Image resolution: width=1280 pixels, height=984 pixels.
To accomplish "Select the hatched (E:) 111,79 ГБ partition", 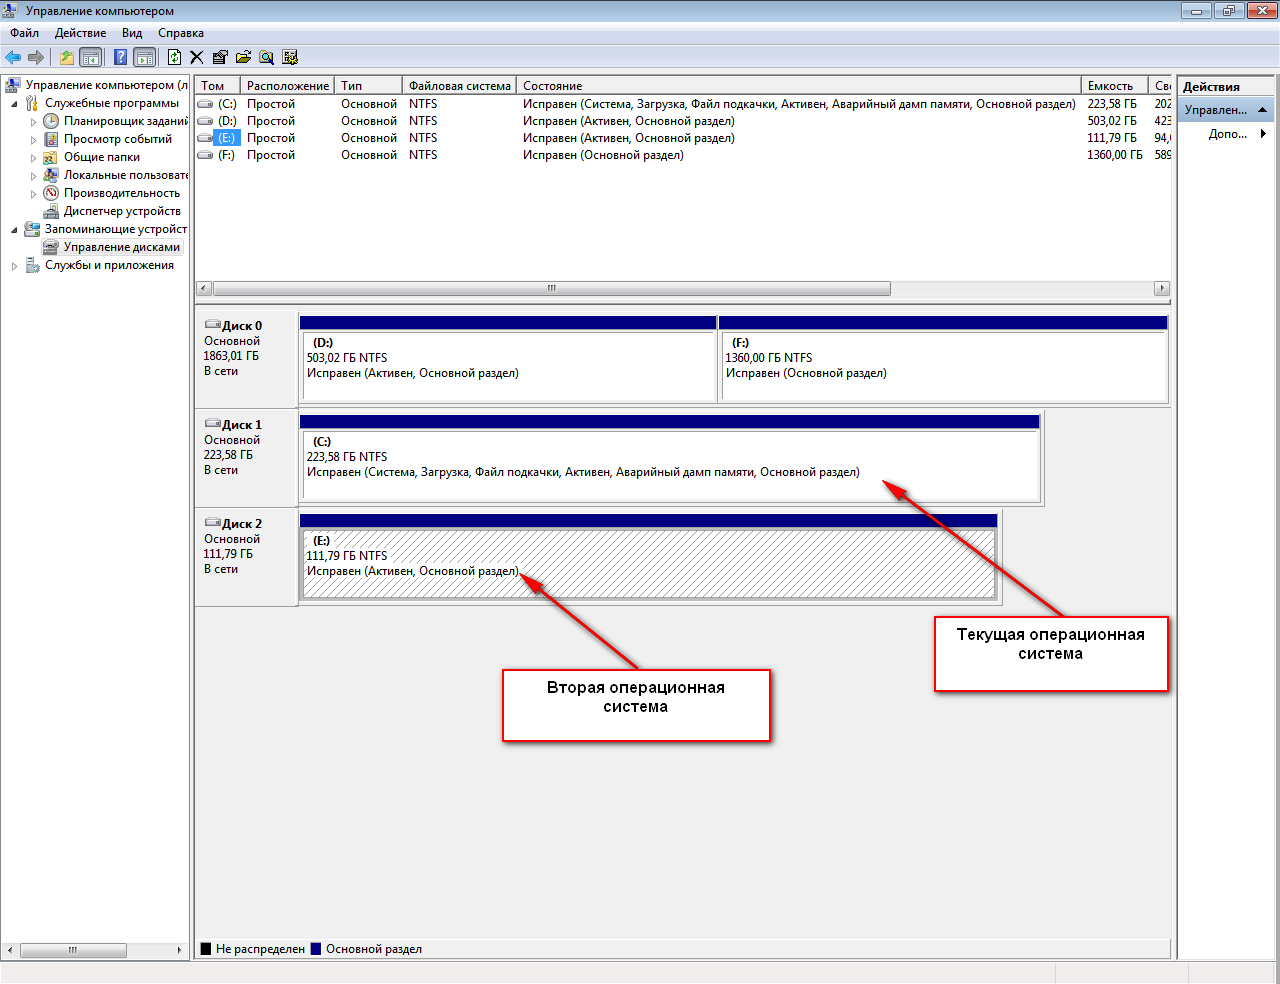I will click(648, 556).
